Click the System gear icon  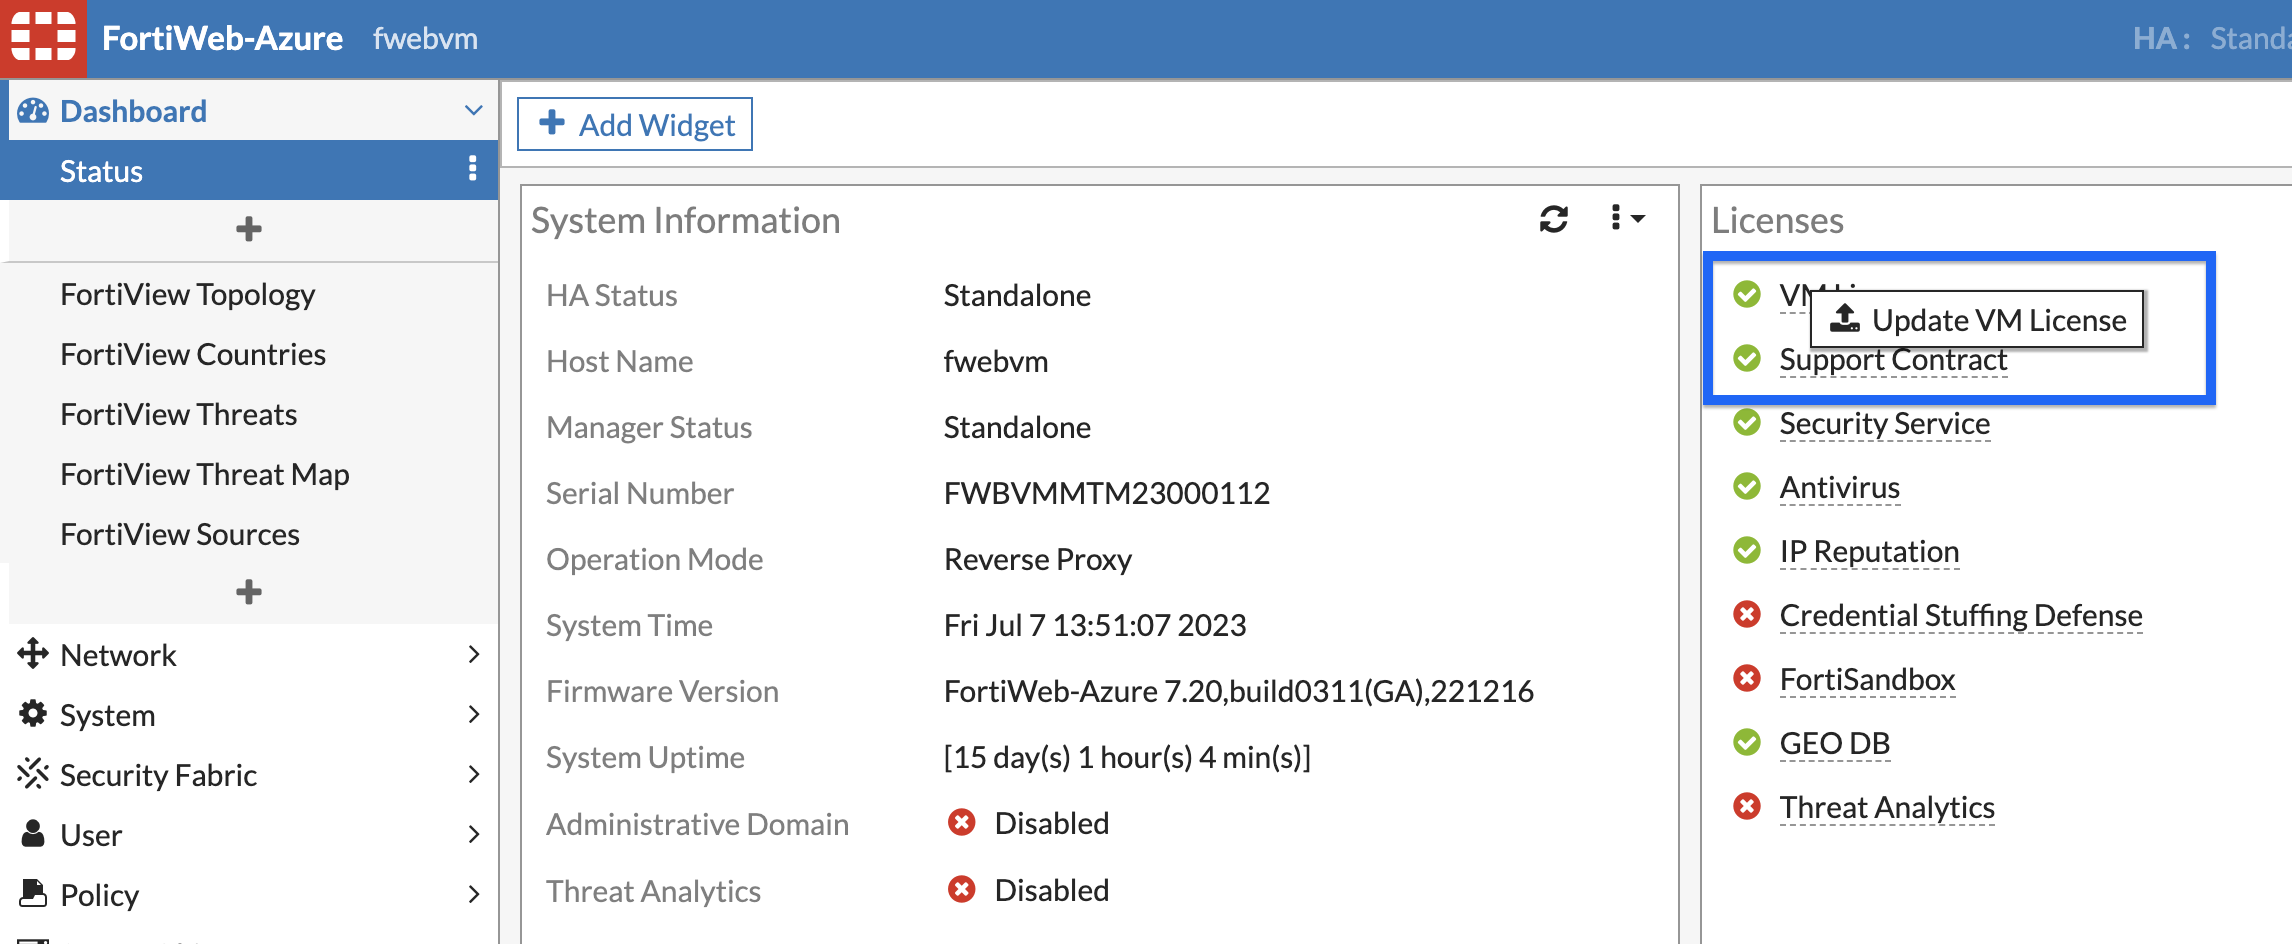pyautogui.click(x=33, y=714)
